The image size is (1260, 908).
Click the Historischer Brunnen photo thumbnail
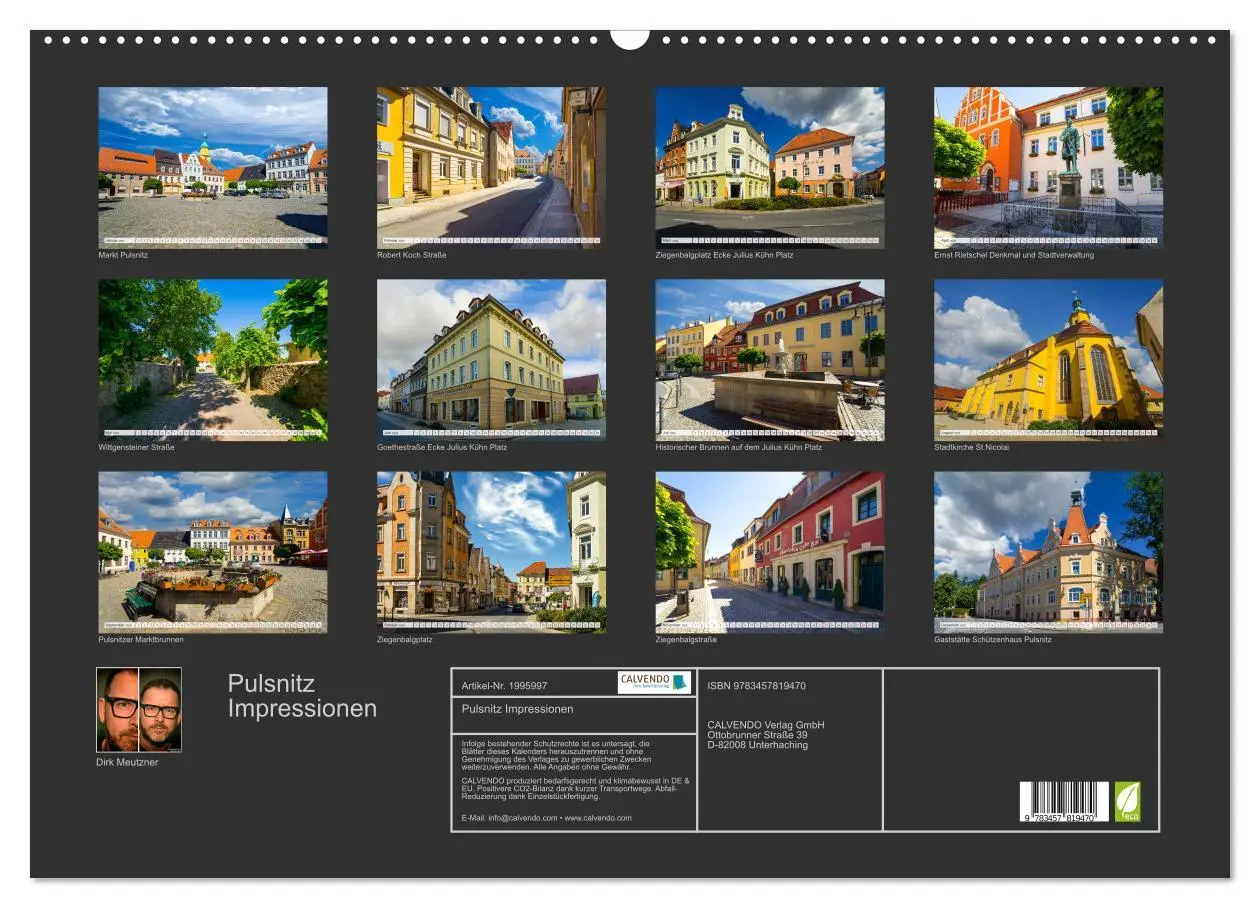coord(770,360)
